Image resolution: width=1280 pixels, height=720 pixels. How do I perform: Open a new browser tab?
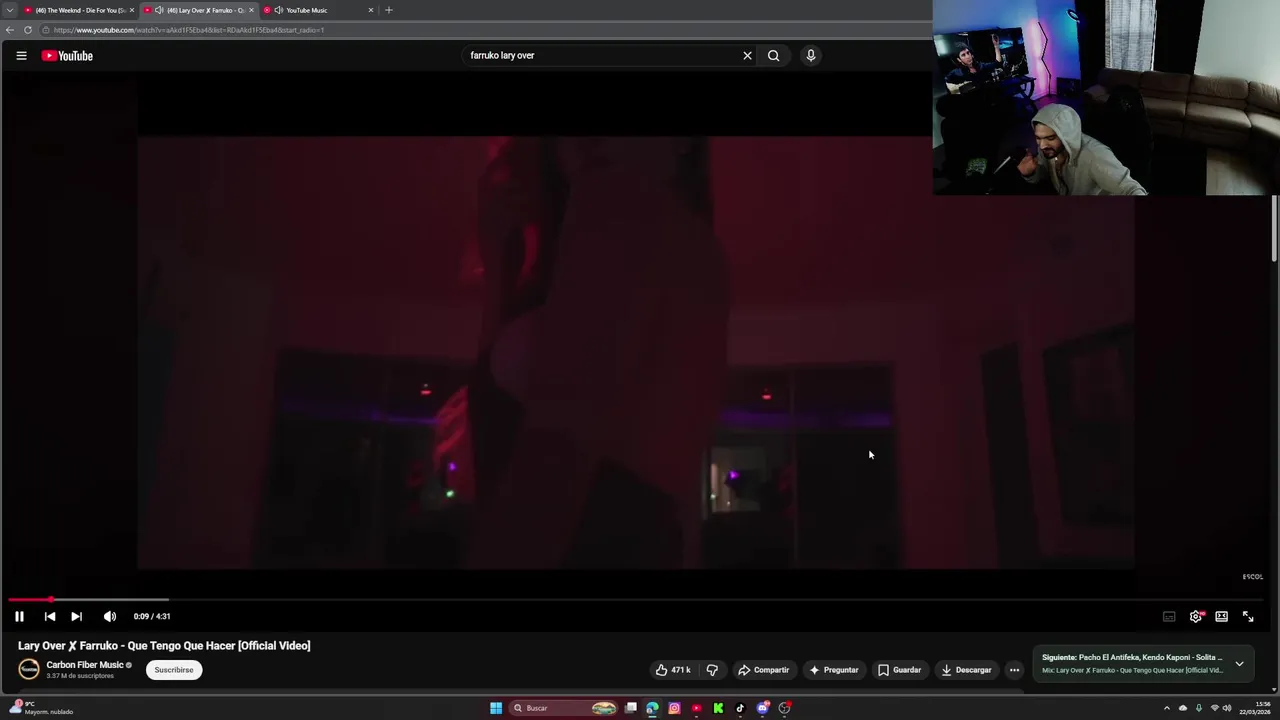pyautogui.click(x=389, y=10)
